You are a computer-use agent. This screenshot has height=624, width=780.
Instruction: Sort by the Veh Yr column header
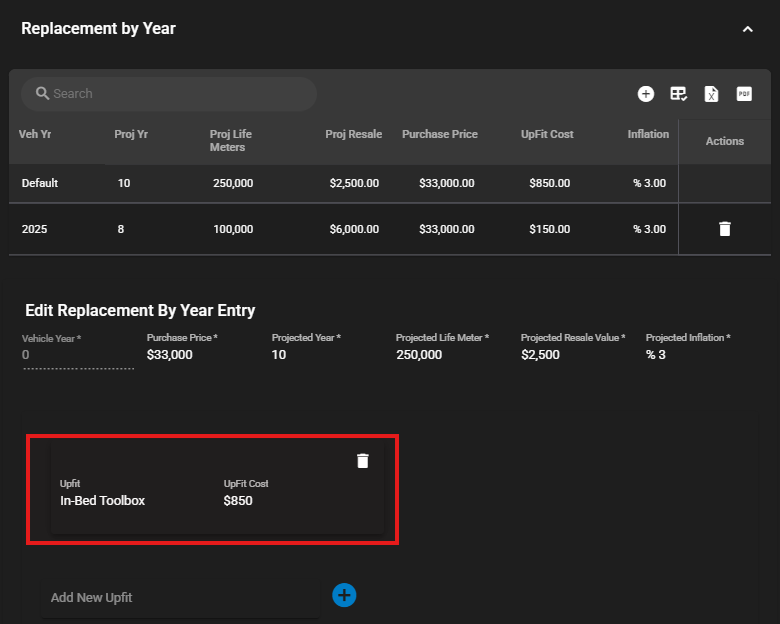pyautogui.click(x=35, y=134)
